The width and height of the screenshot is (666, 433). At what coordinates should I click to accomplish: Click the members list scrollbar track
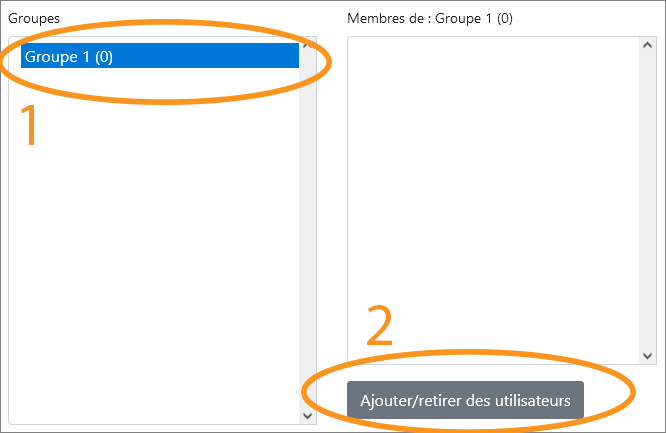coord(647,200)
